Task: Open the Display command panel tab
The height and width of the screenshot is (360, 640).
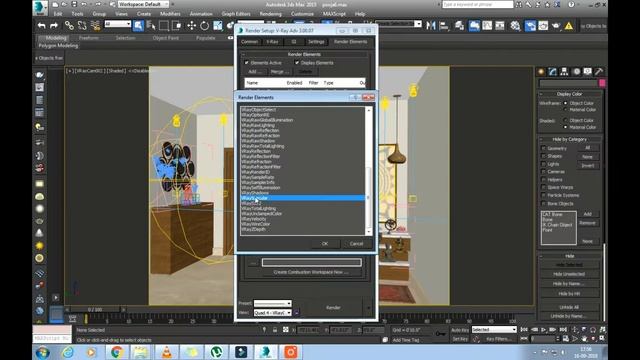Action: [x=587, y=71]
